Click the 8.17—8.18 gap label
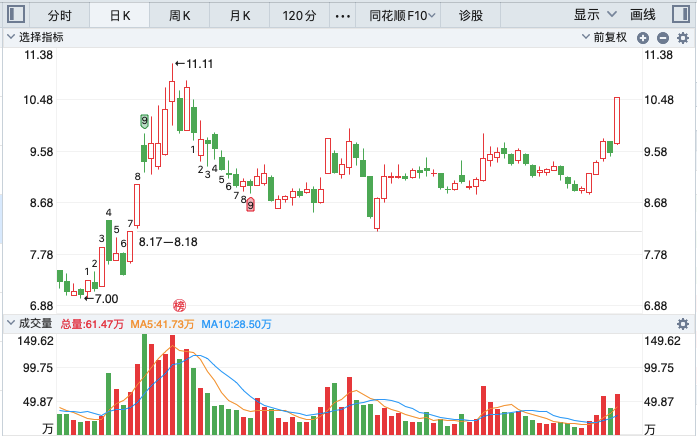 168,242
